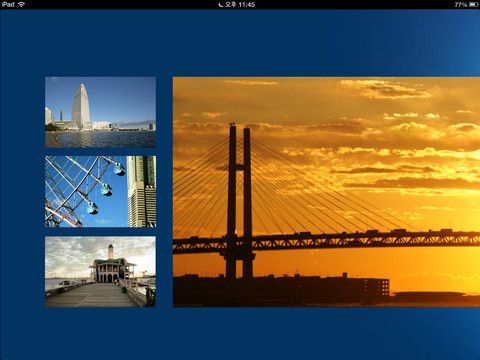Viewport: 480px width, 360px height.
Task: Open the tall white skyscraper thumbnail
Action: click(x=100, y=112)
